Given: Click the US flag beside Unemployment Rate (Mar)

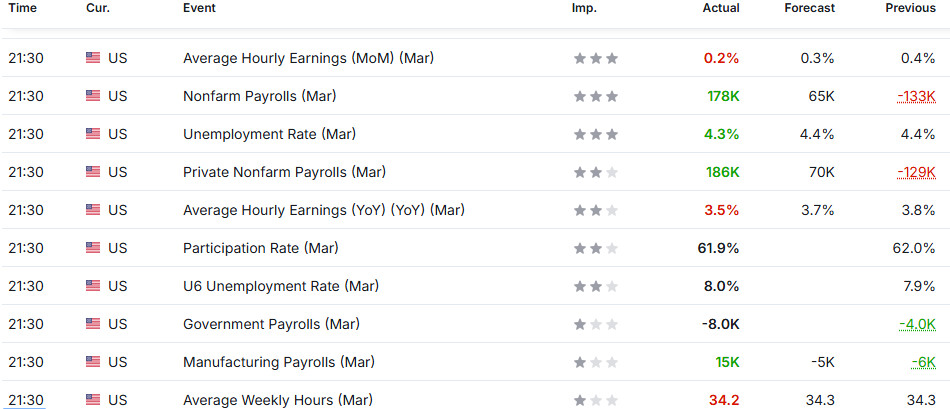Looking at the screenshot, I should 93,134.
